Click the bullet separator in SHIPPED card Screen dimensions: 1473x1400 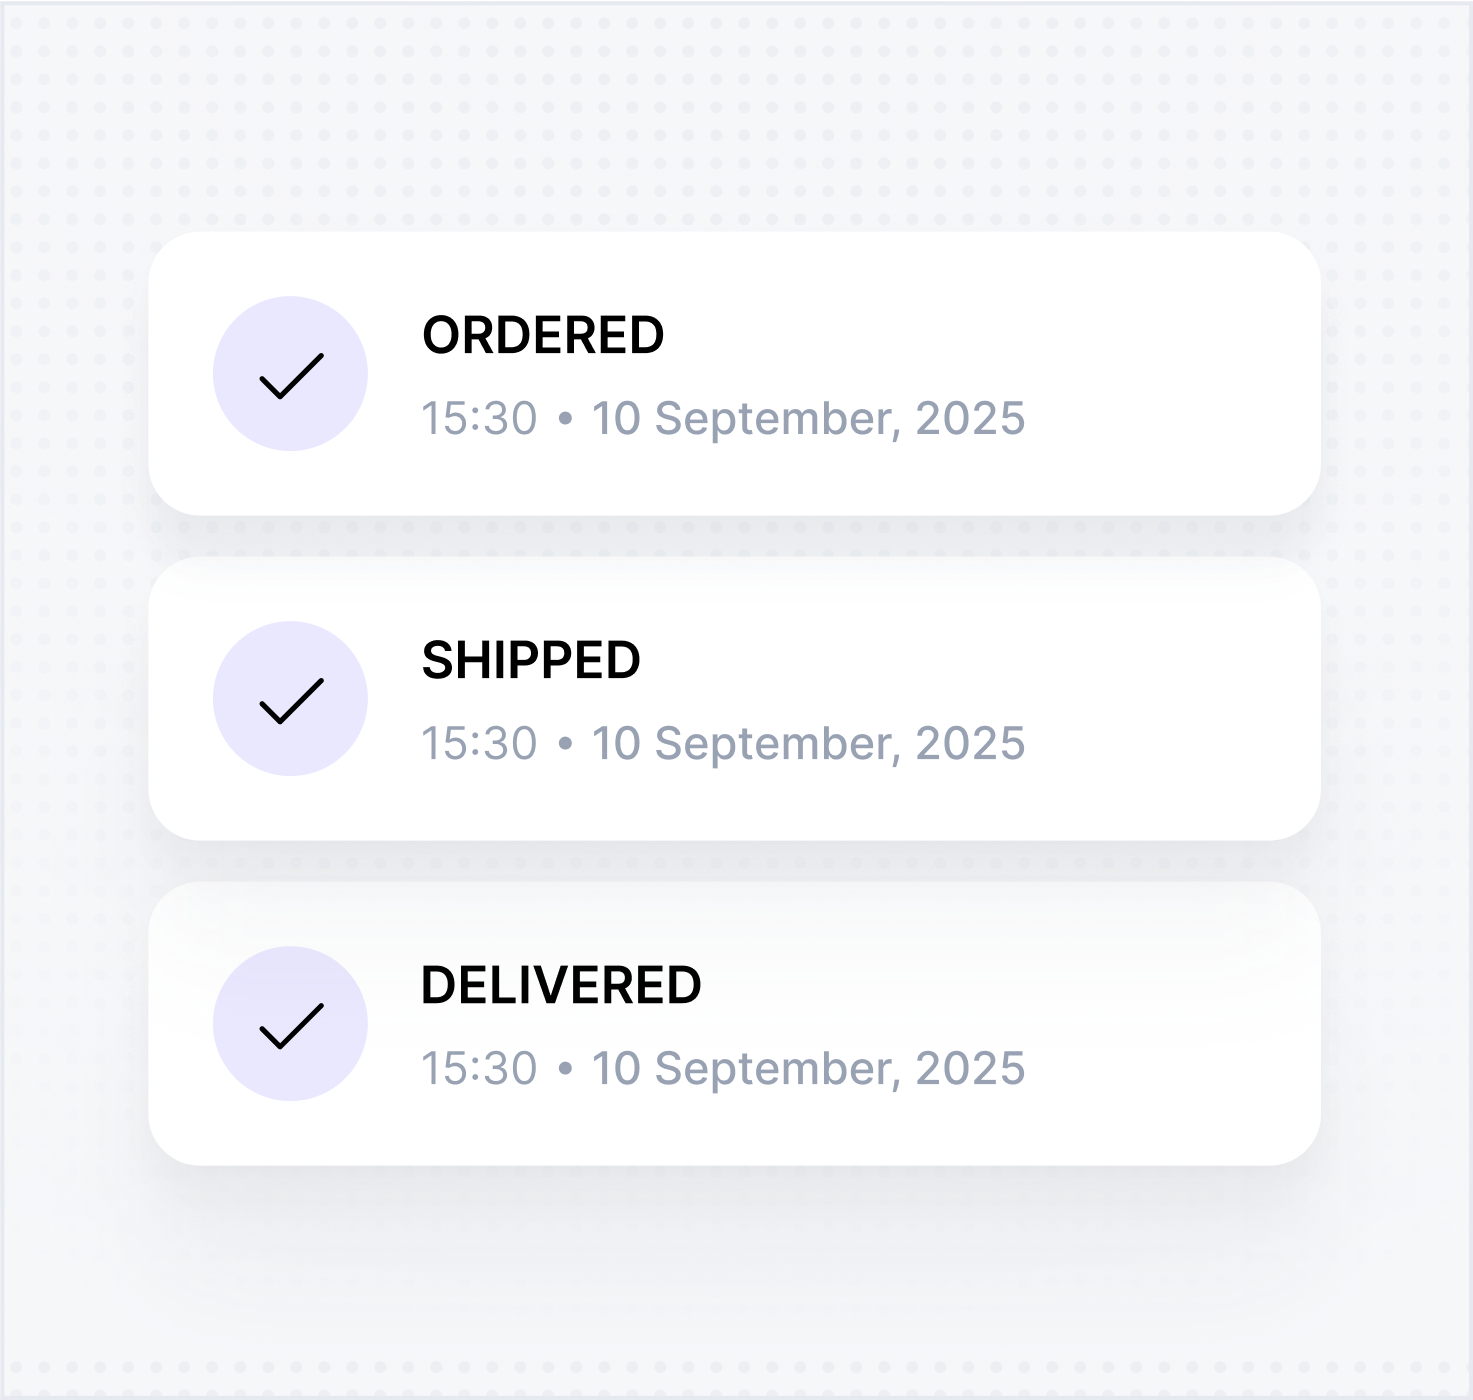[565, 744]
